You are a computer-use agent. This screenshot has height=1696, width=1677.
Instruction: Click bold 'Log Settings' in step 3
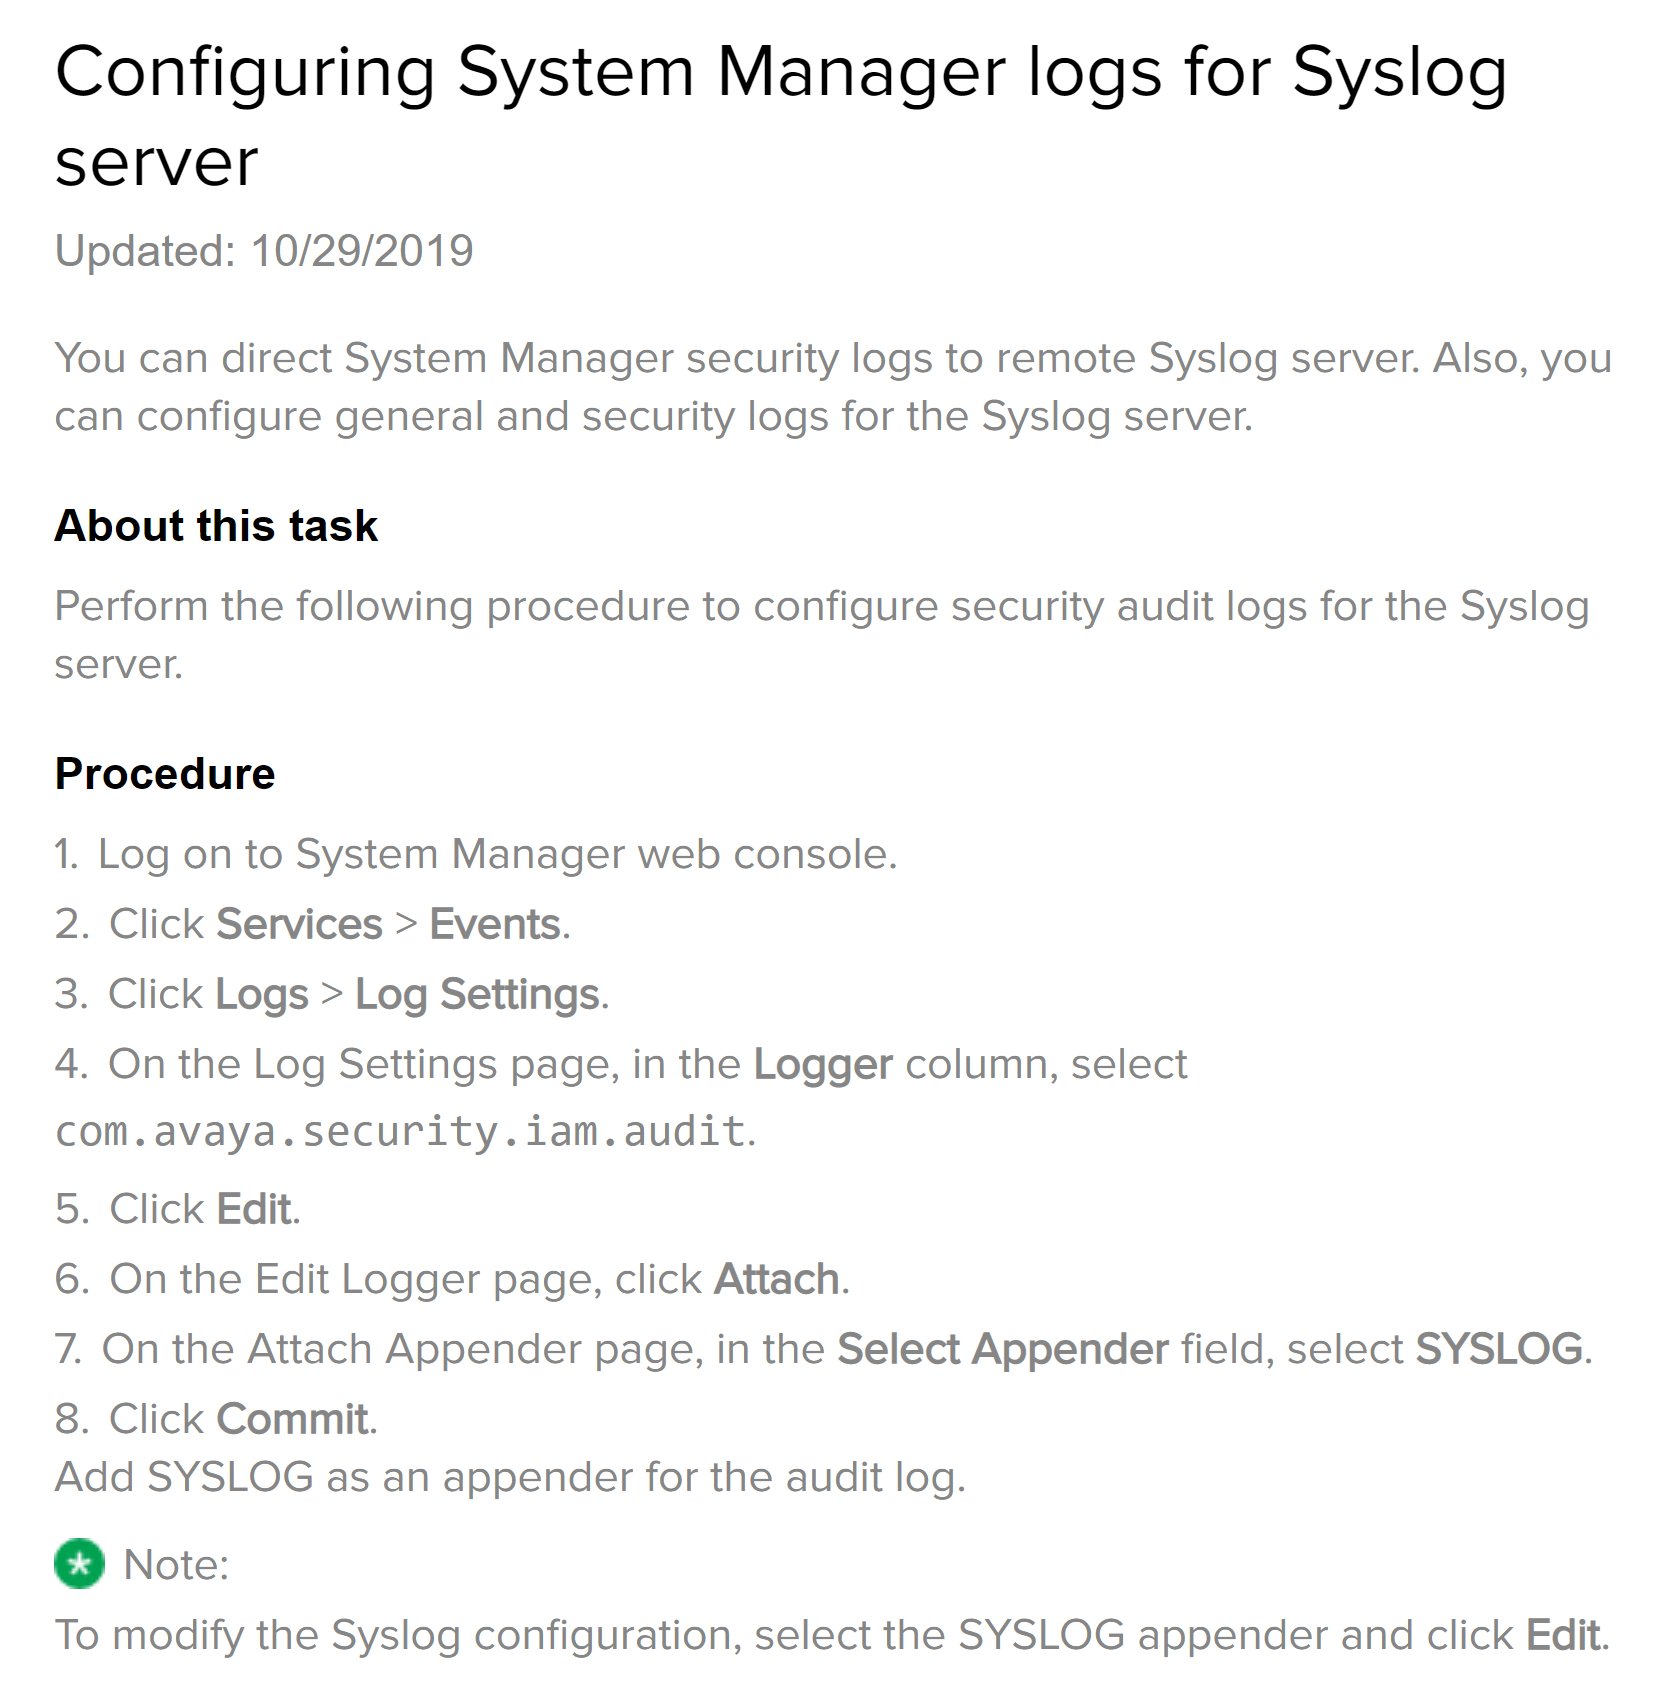tap(478, 994)
